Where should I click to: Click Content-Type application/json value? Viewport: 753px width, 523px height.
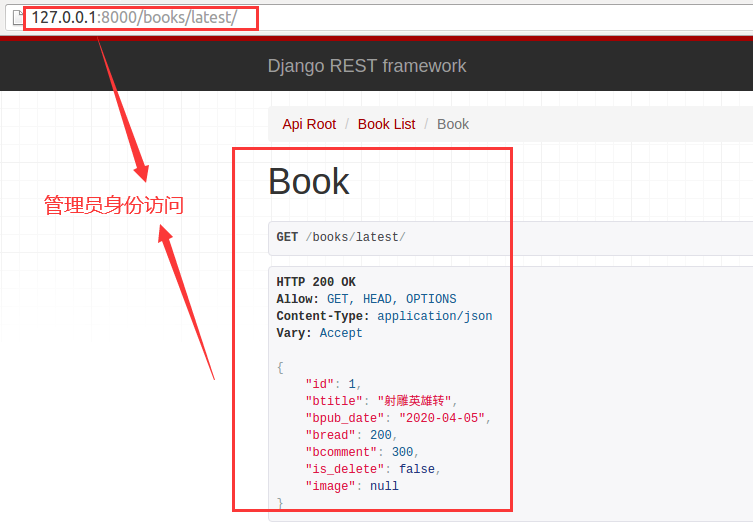[x=435, y=316]
